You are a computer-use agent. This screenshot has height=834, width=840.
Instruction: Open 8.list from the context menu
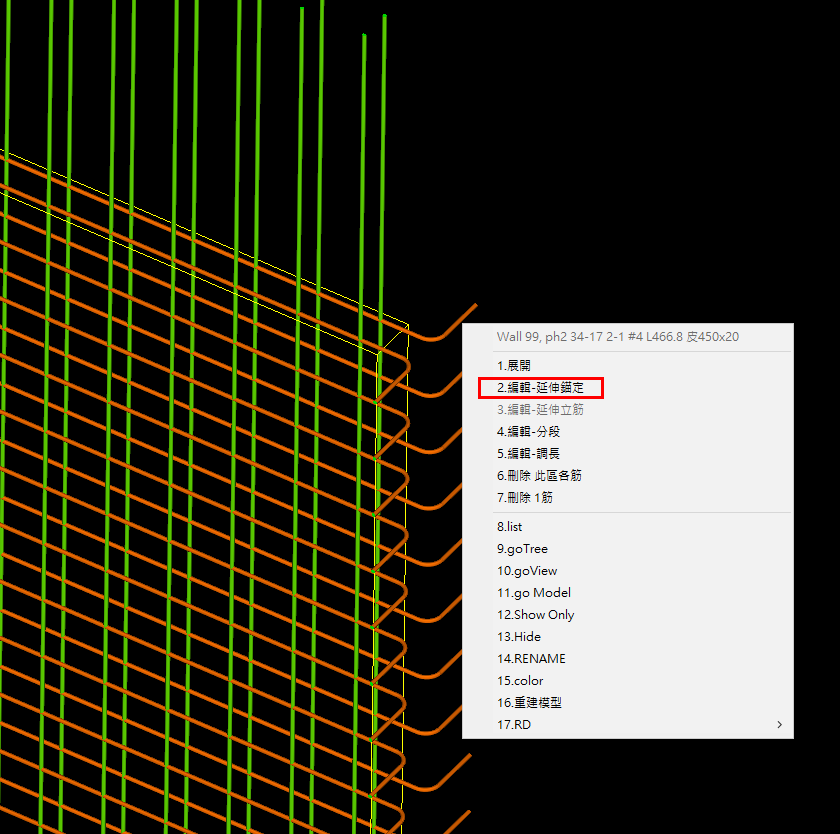[627, 527]
